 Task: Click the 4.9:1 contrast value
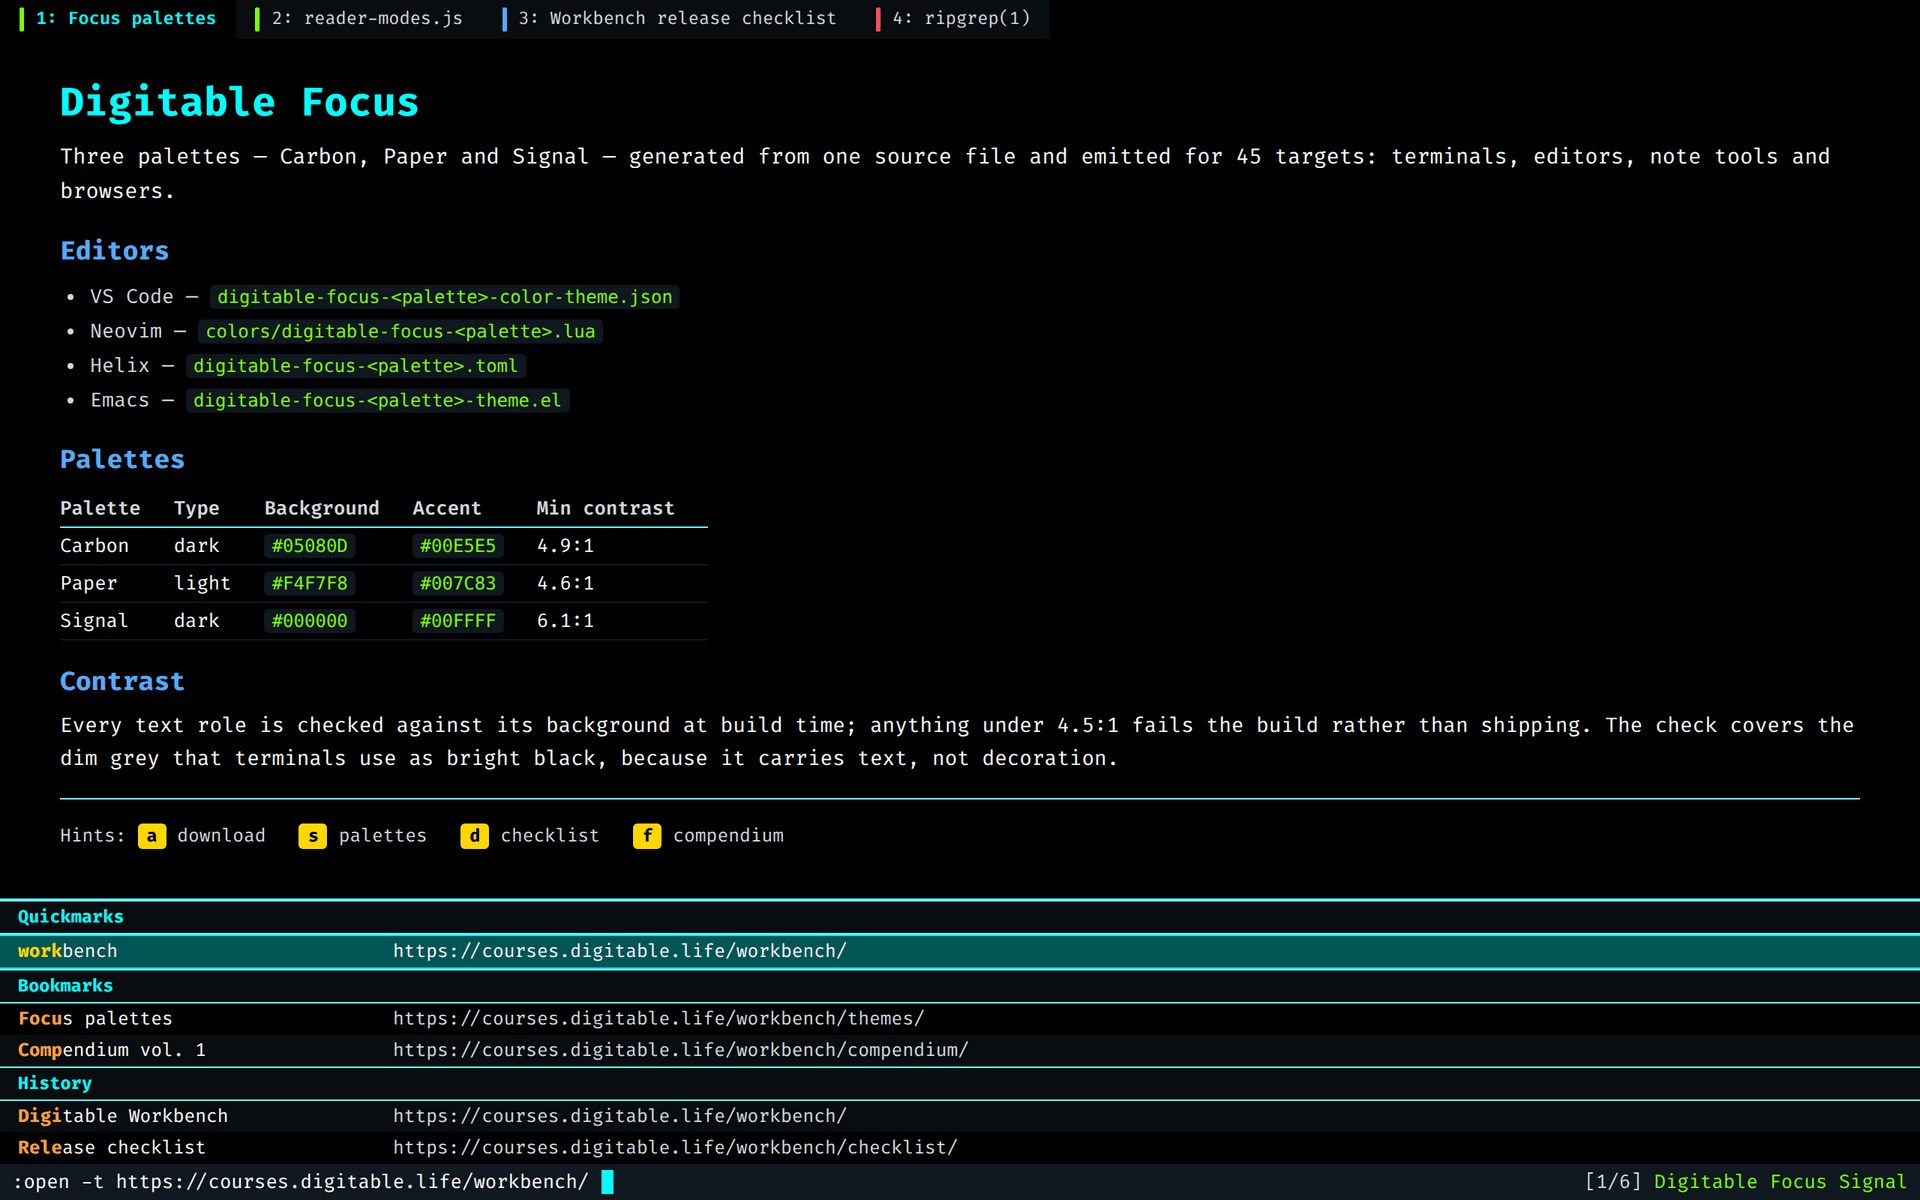coord(565,546)
